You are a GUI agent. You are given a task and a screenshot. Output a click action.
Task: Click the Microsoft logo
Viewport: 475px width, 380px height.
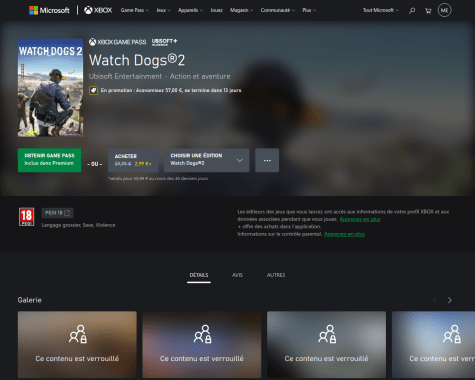click(x=49, y=10)
